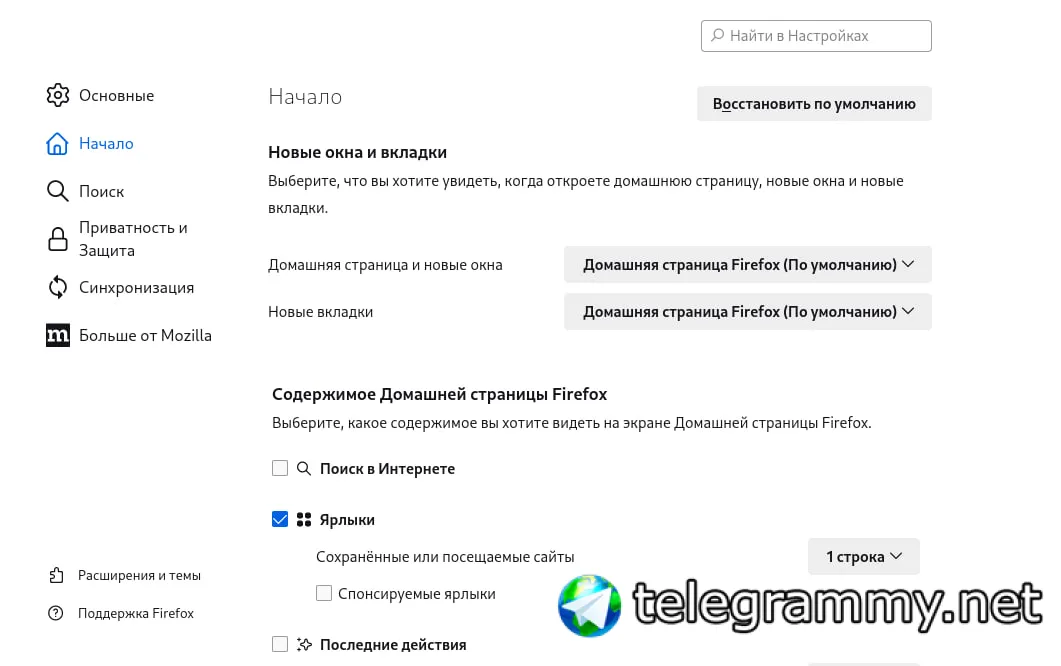
Task: Enable the Поиск в Интернете checkbox
Action: (279, 468)
